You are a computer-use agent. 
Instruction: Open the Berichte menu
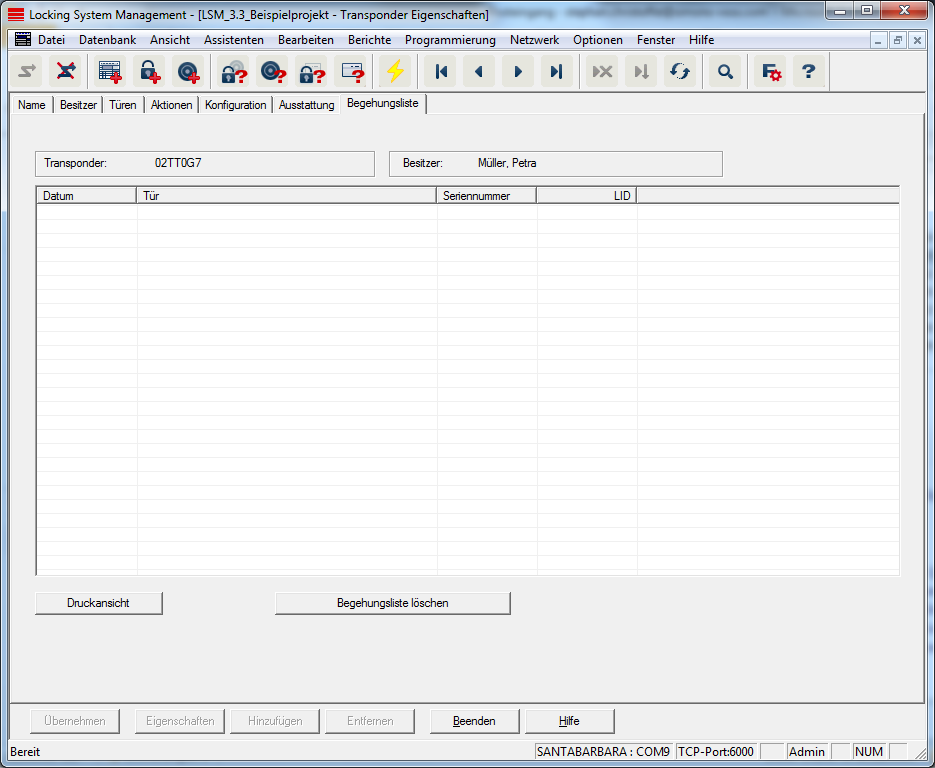[x=369, y=40]
